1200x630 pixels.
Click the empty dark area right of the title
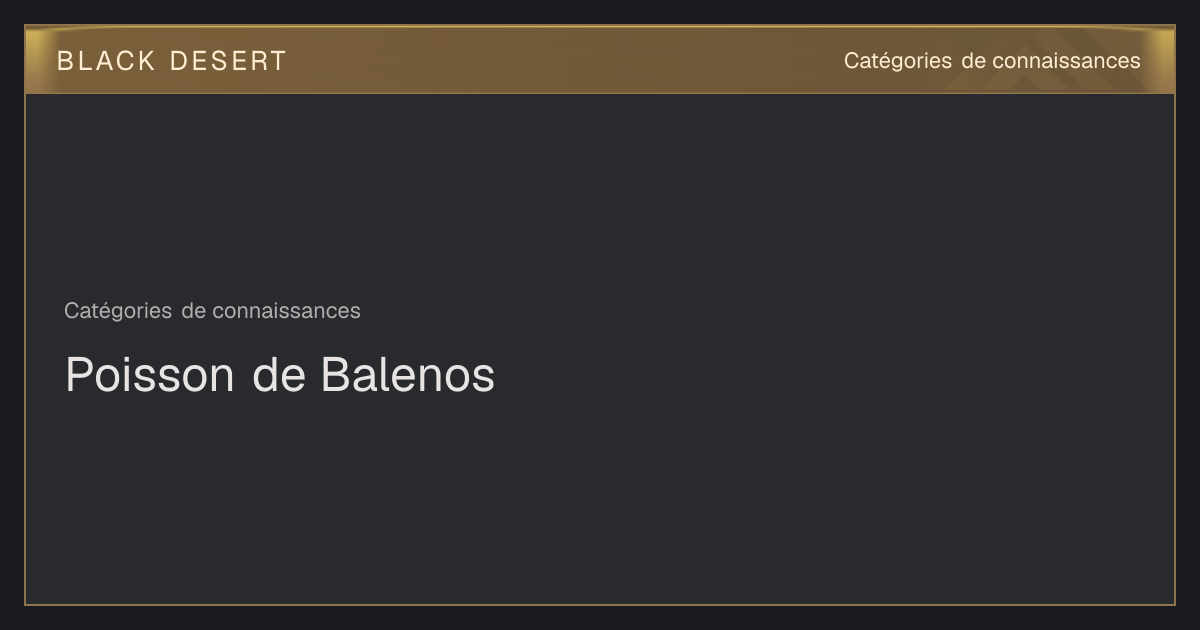point(830,375)
